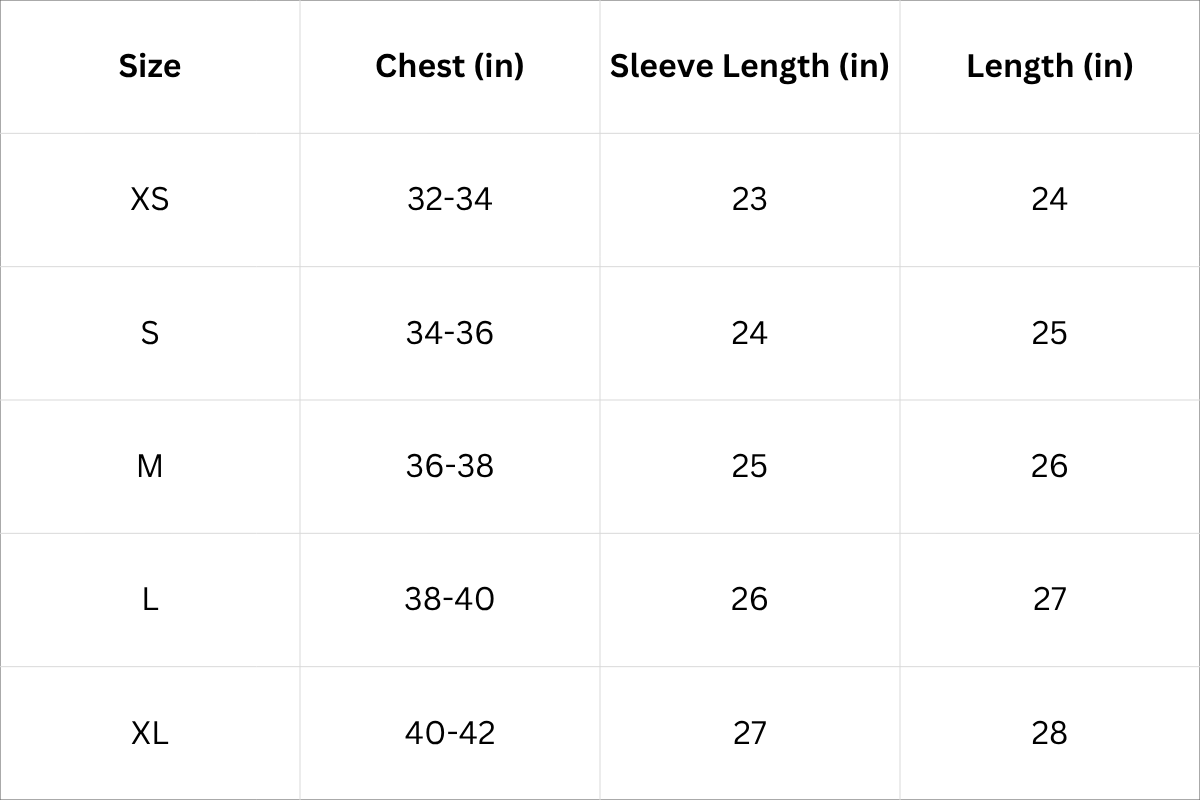Select the Length (in) column header

(x=1049, y=66)
